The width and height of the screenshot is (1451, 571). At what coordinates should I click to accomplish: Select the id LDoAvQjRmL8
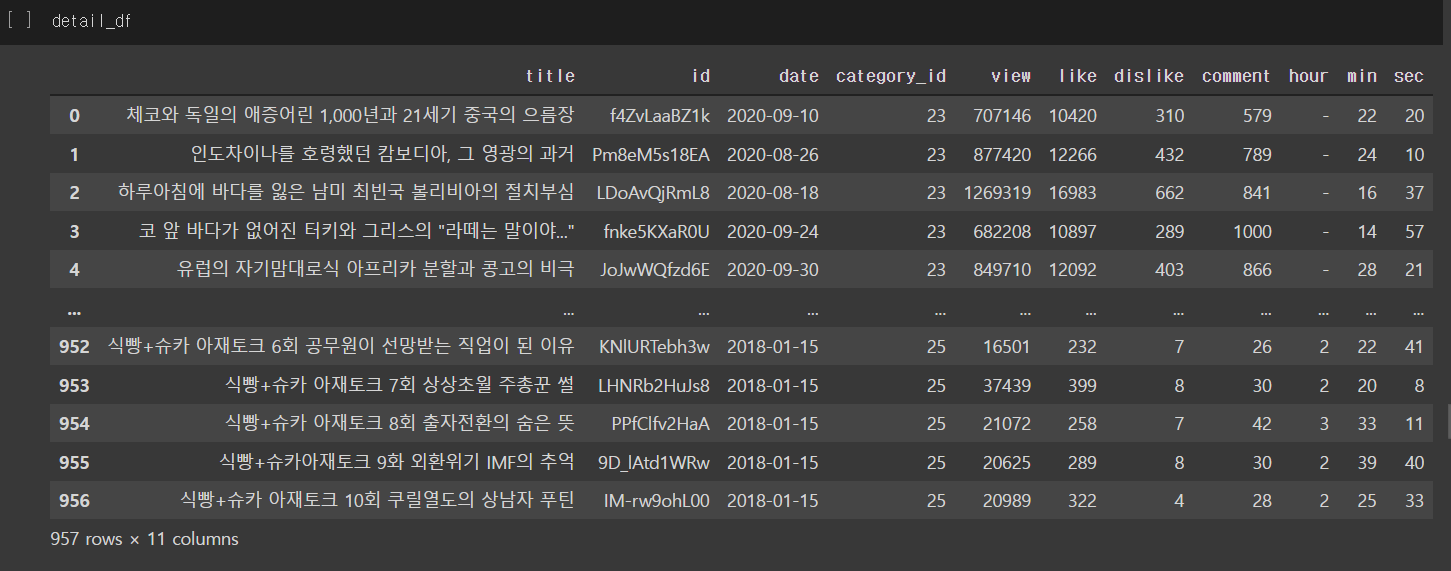pyautogui.click(x=653, y=193)
